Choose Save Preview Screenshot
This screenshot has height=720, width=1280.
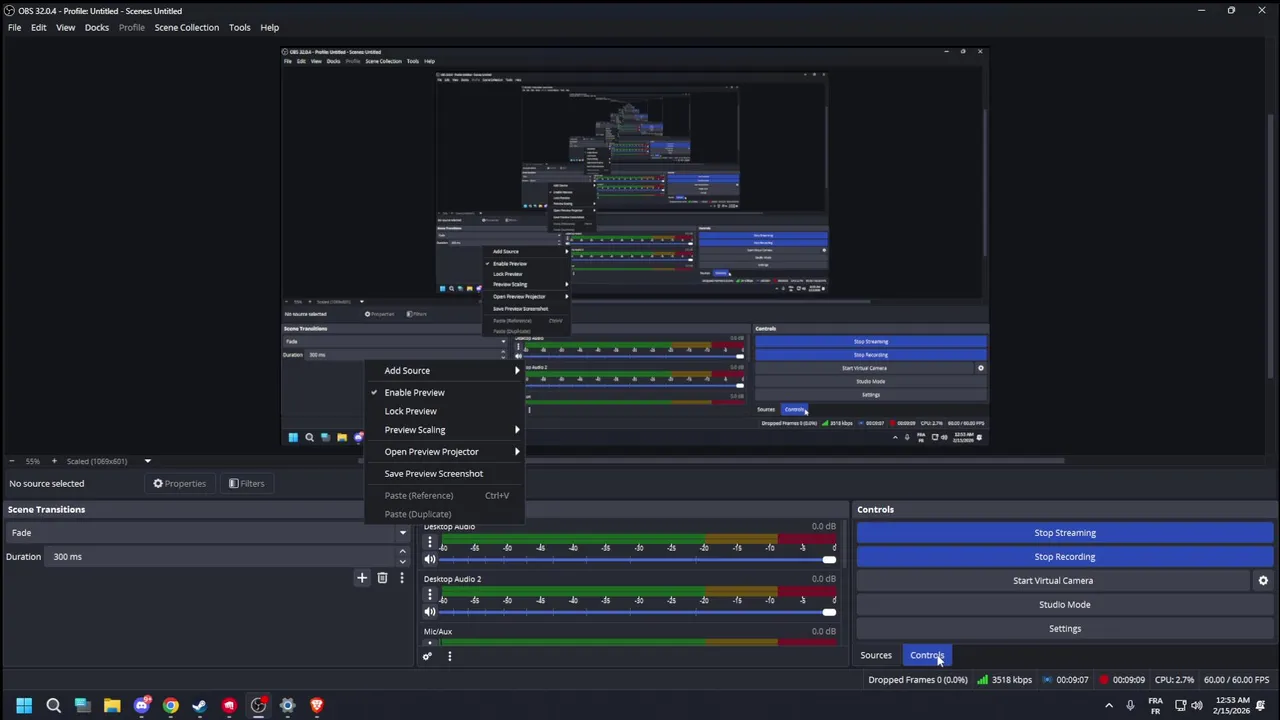pos(445,474)
